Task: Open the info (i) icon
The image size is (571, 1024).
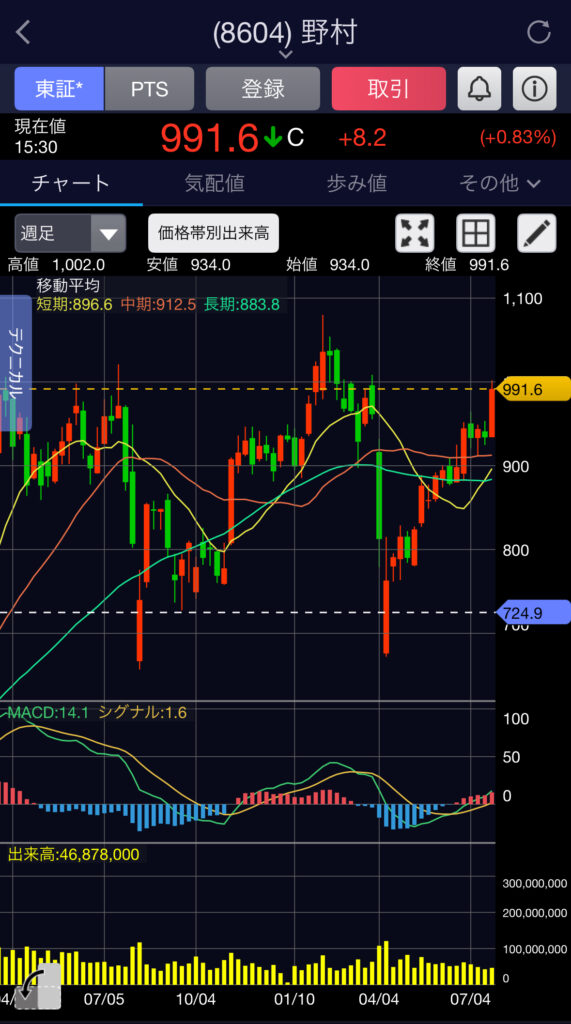Action: 534,89
